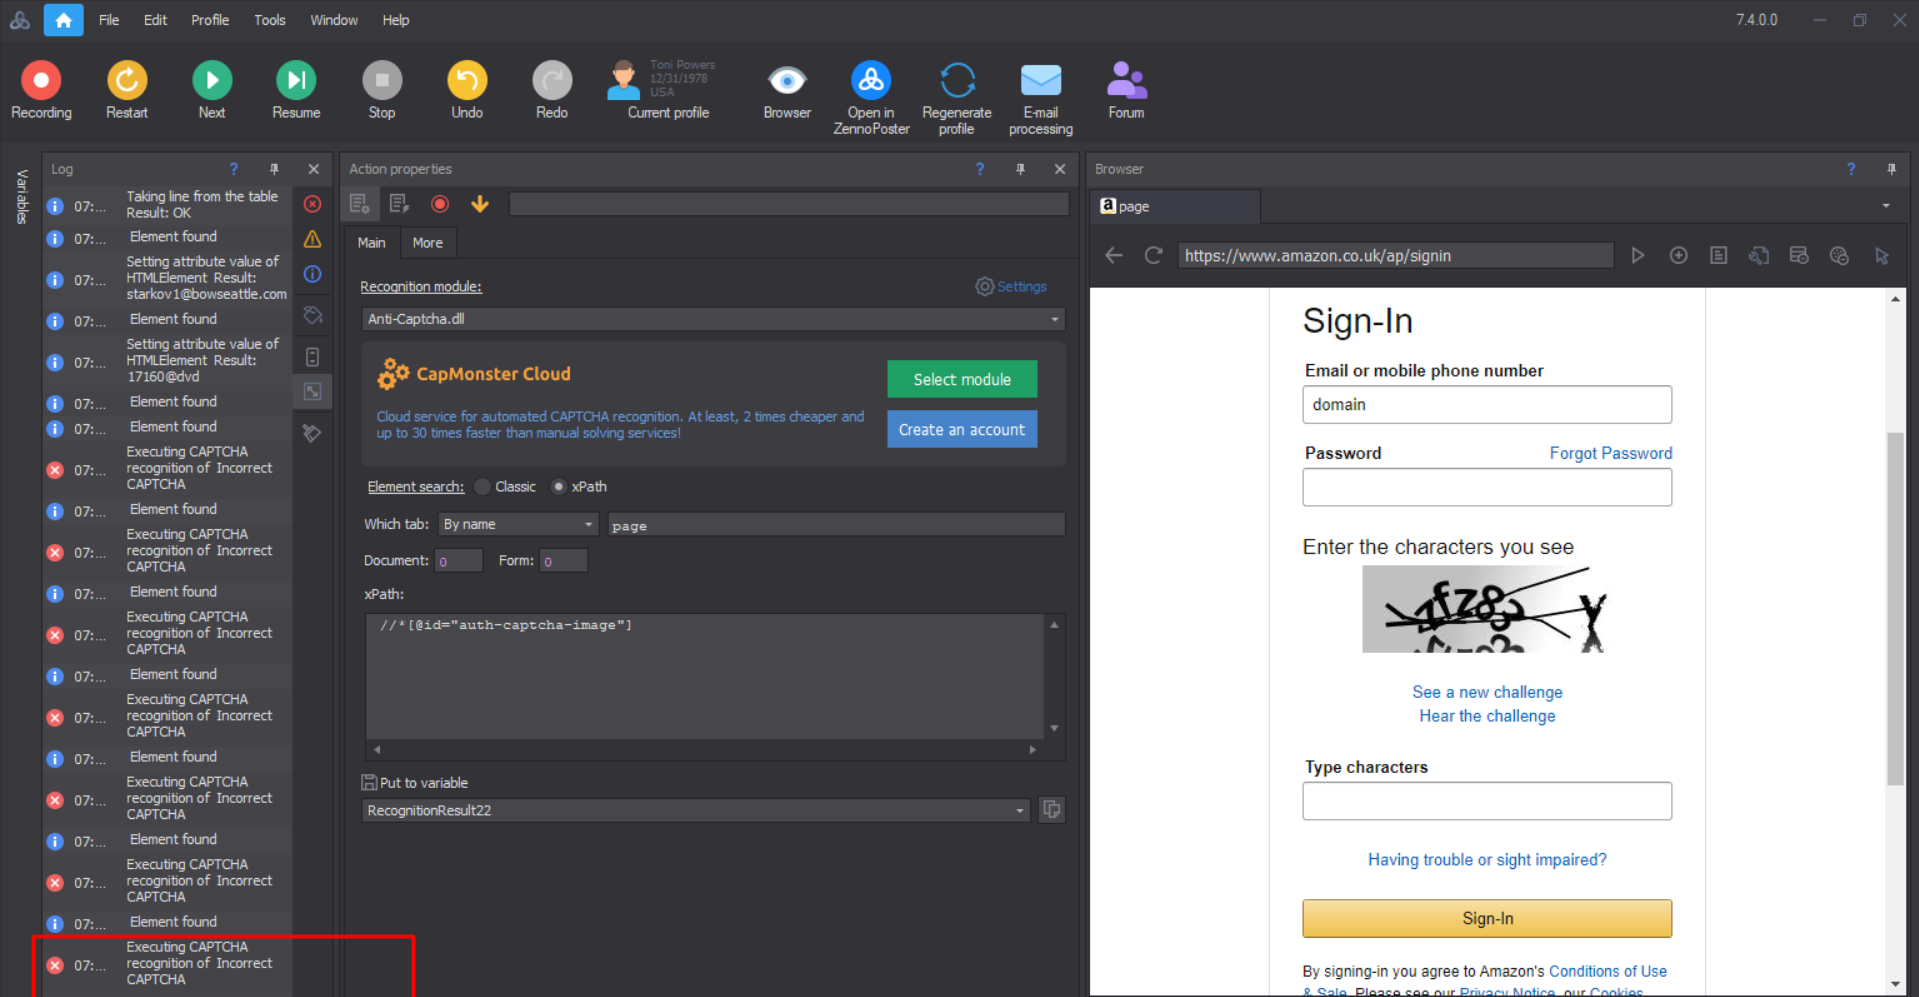The height and width of the screenshot is (997, 1919).
Task: Click the Create an account button
Action: point(962,429)
